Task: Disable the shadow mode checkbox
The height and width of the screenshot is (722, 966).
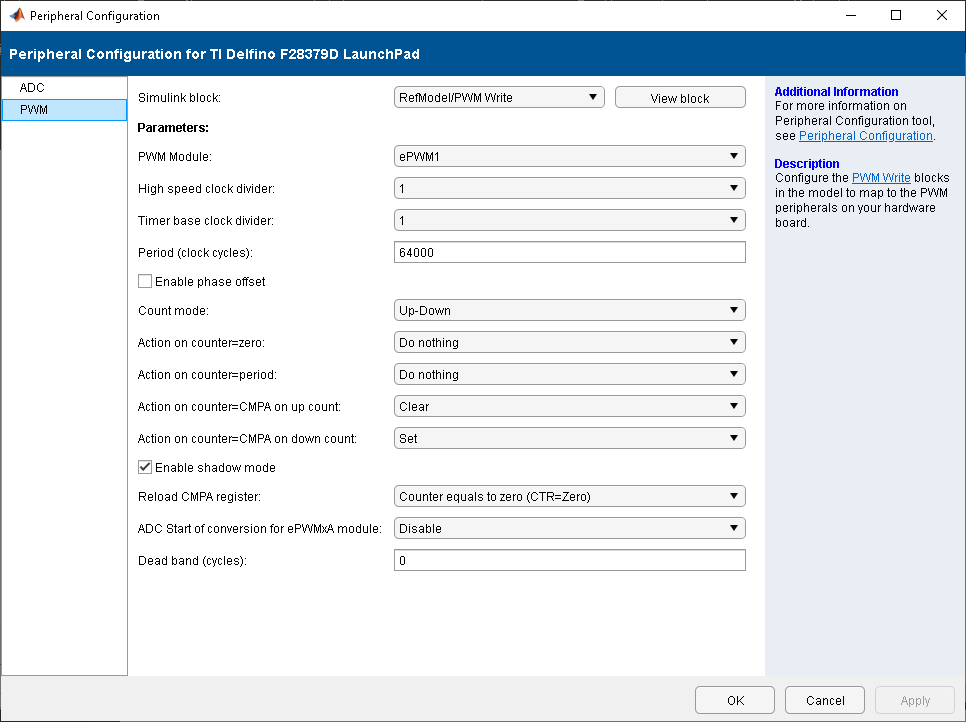Action: (145, 467)
